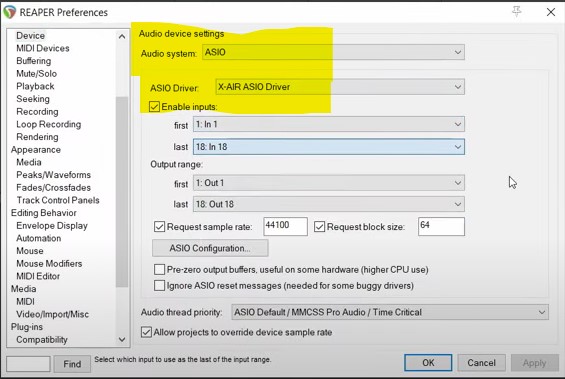Image resolution: width=565 pixels, height=379 pixels.
Task: Click the search field beside Find
Action: coord(28,364)
